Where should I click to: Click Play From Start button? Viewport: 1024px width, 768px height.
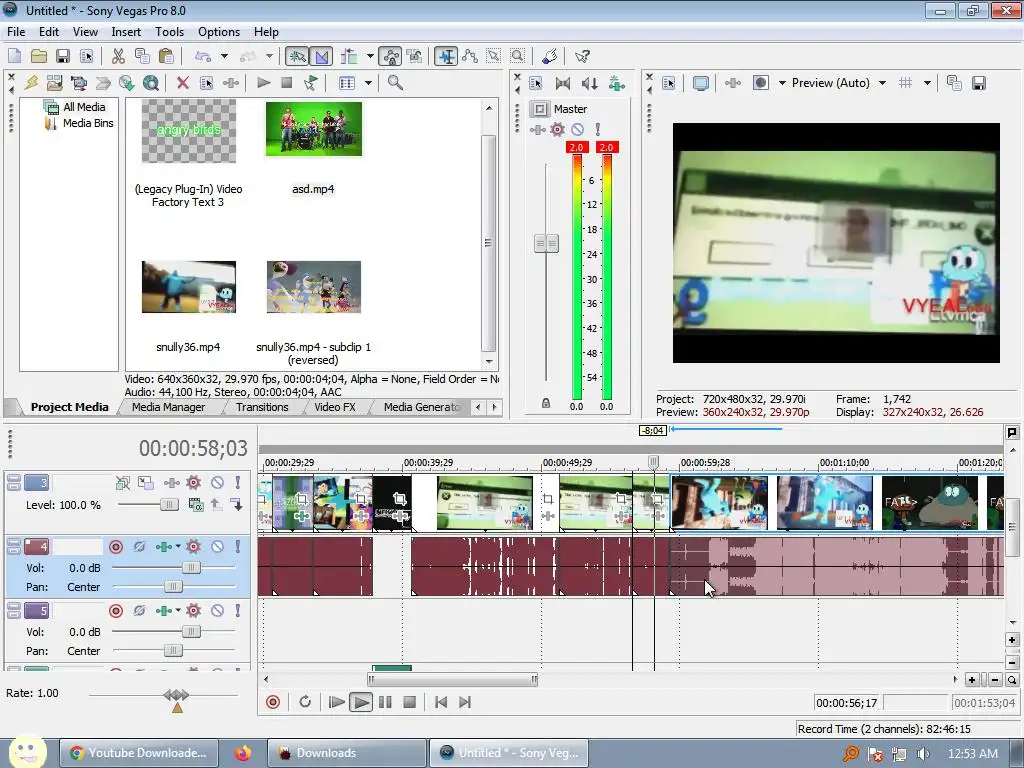tap(336, 702)
